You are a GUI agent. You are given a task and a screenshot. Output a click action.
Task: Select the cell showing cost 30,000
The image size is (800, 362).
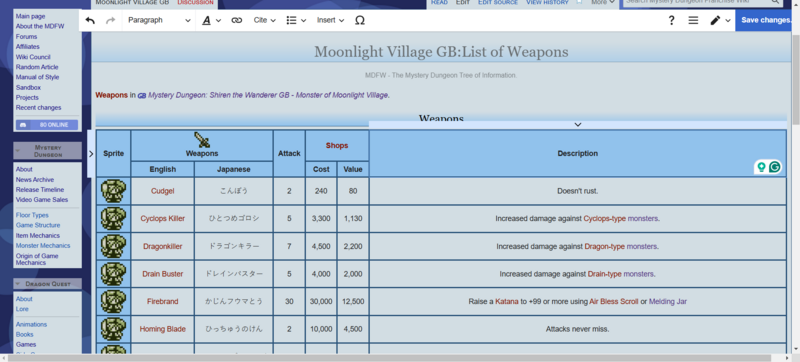click(x=321, y=301)
